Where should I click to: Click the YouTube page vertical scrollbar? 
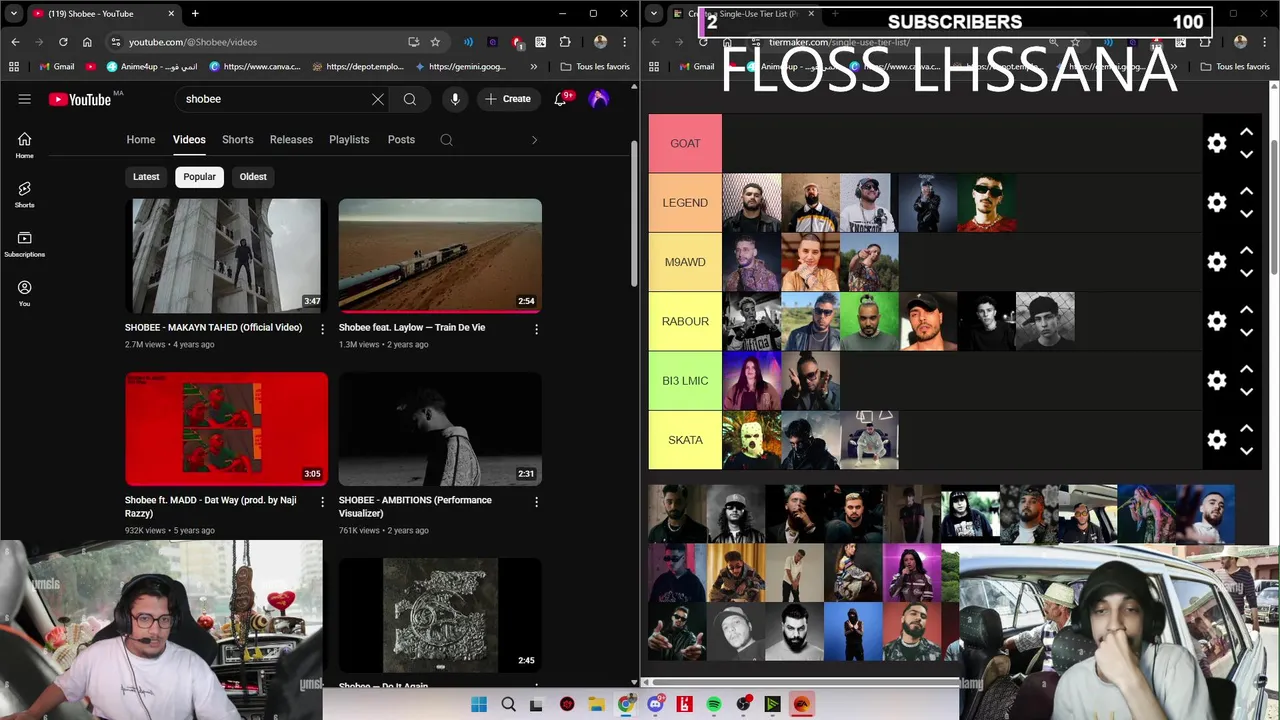click(x=634, y=212)
